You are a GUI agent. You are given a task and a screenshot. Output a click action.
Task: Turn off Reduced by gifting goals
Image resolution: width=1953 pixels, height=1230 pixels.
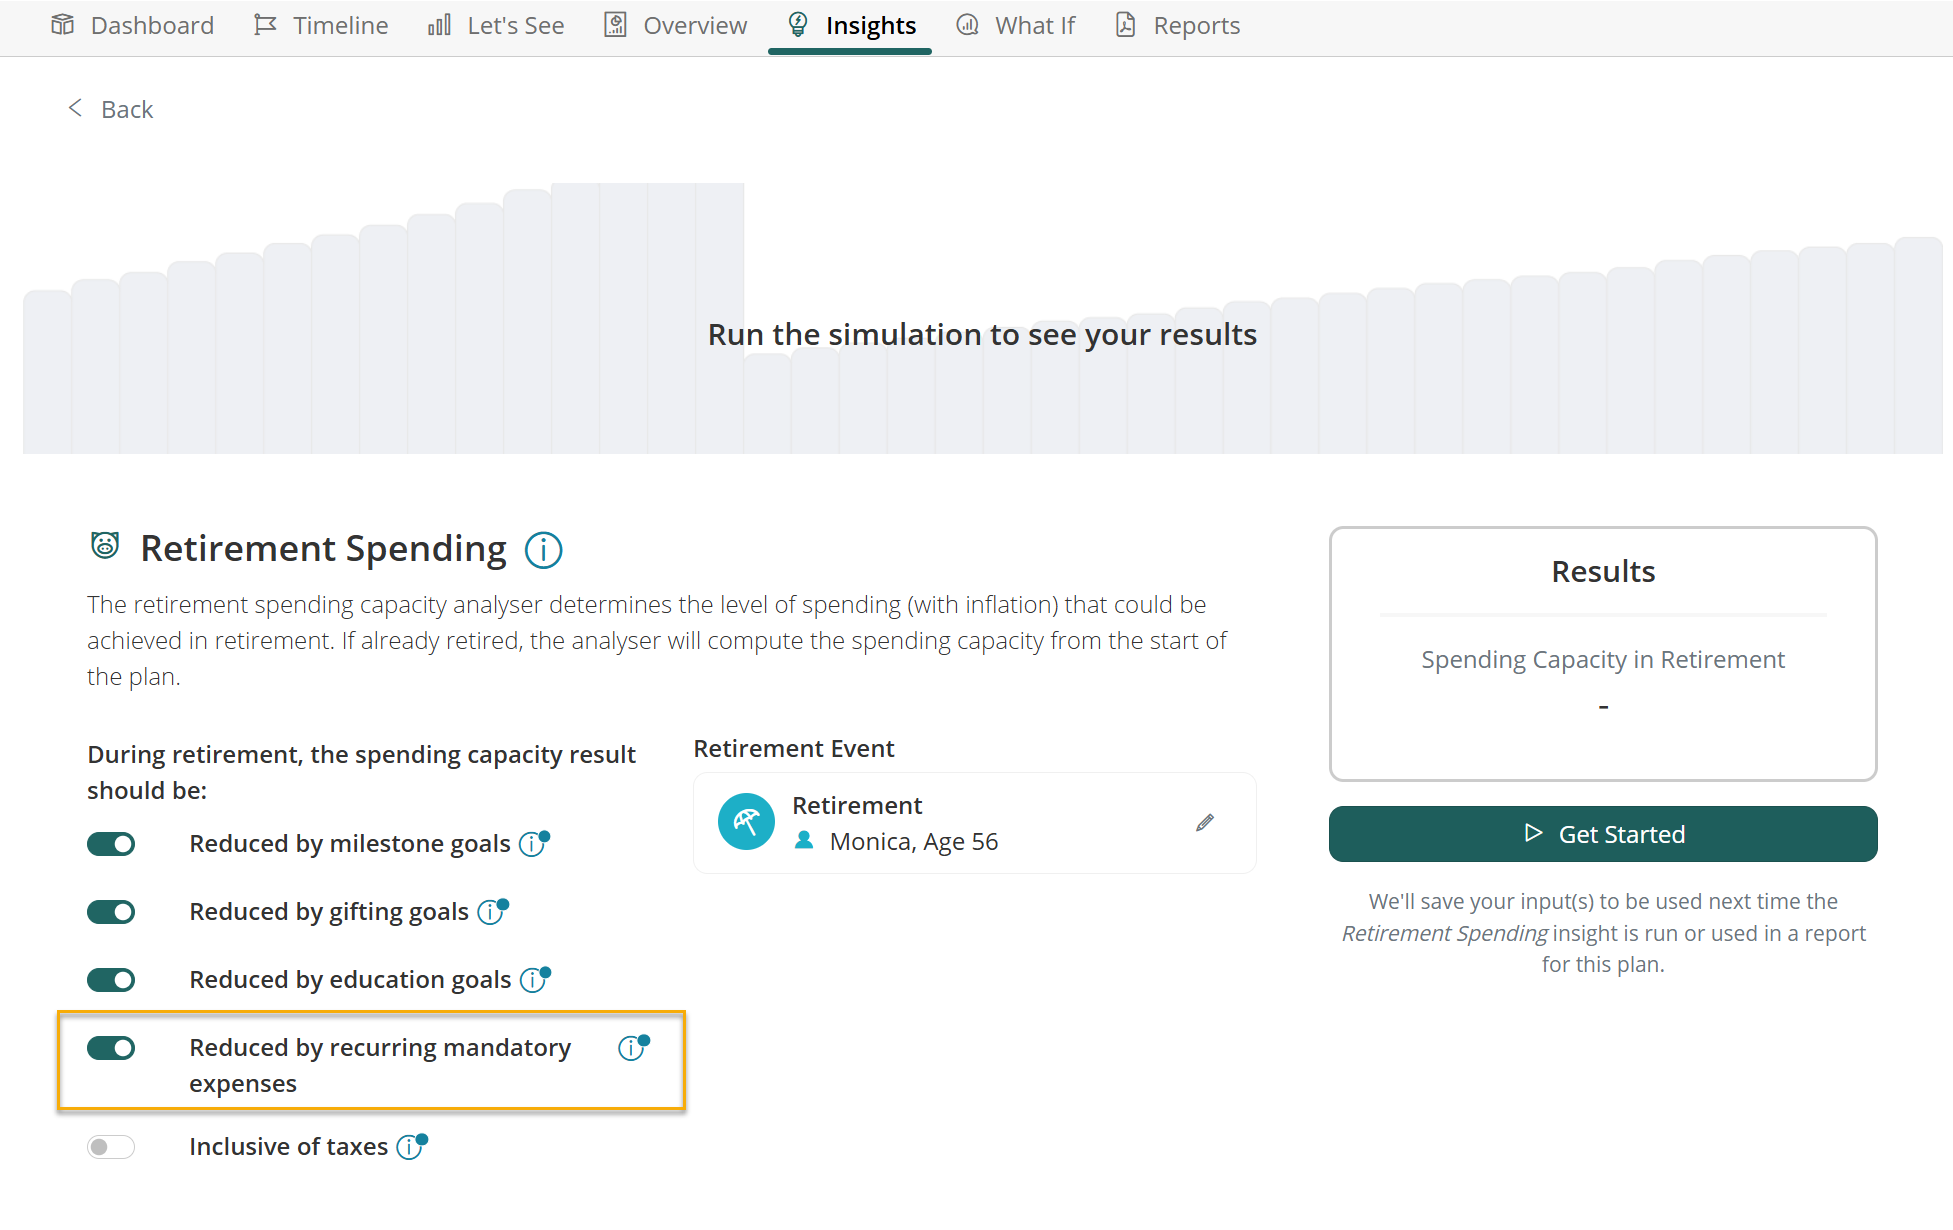(x=111, y=912)
